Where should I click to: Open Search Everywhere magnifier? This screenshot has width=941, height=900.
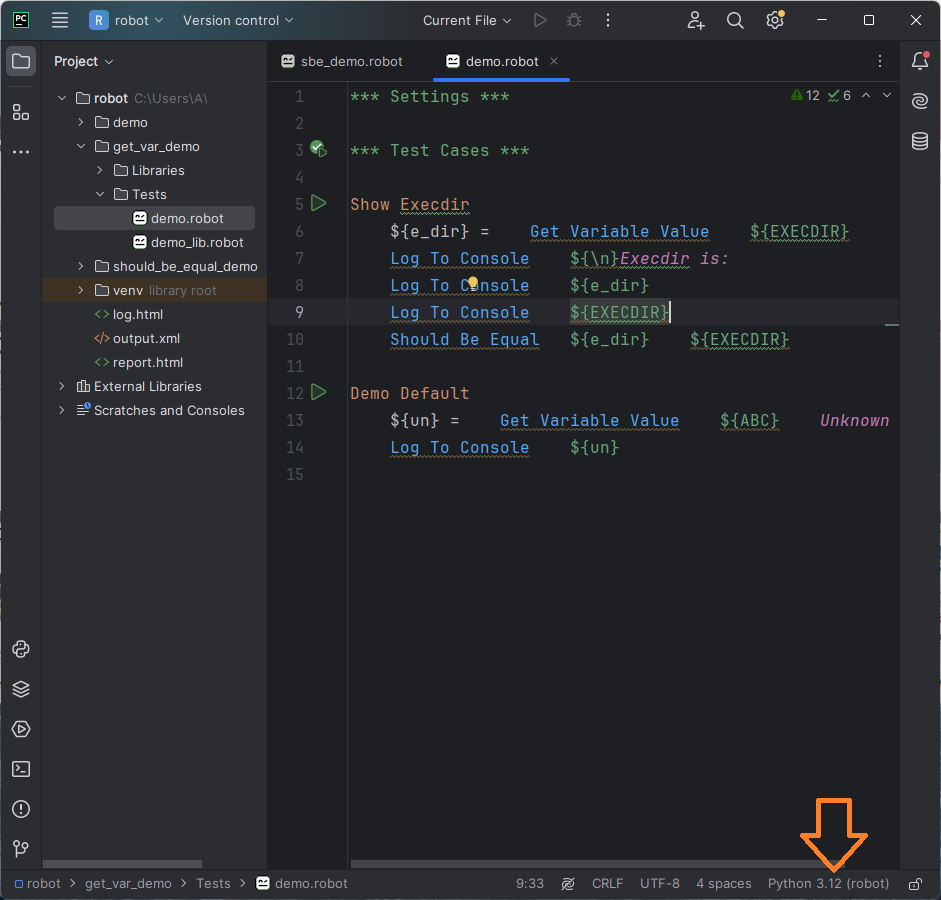[x=735, y=20]
